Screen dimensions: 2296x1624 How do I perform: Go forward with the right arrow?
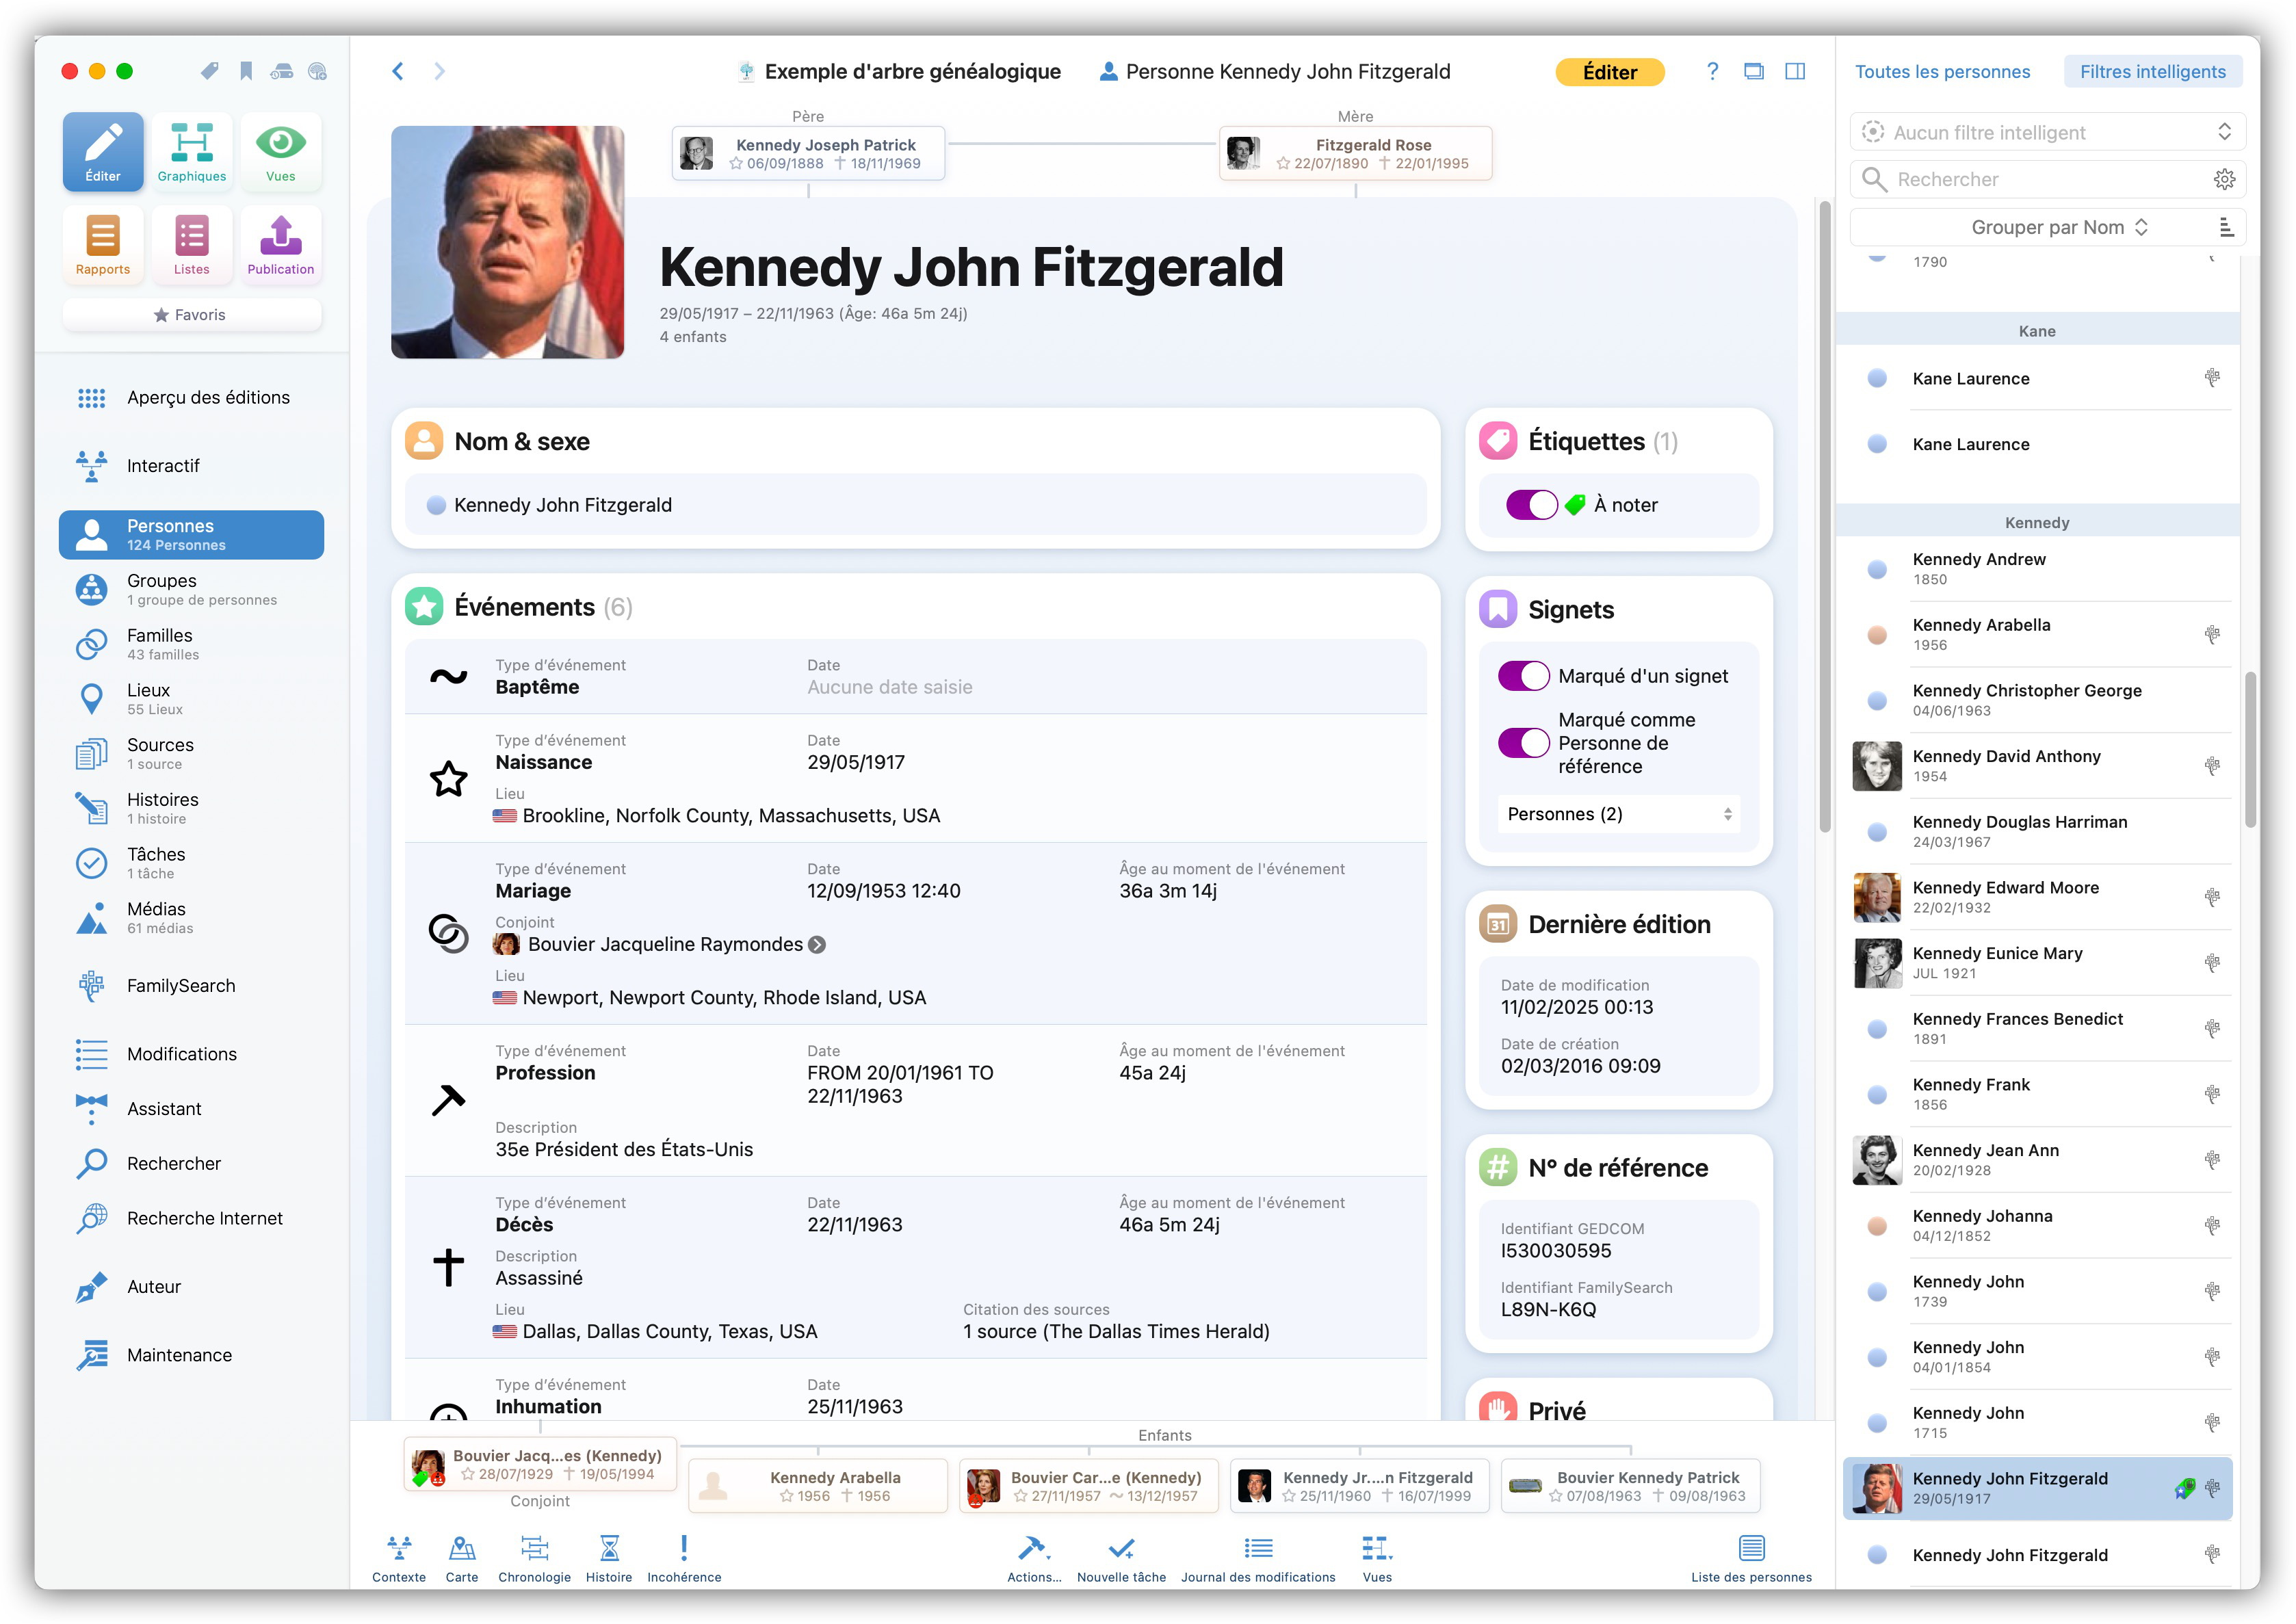[x=439, y=71]
